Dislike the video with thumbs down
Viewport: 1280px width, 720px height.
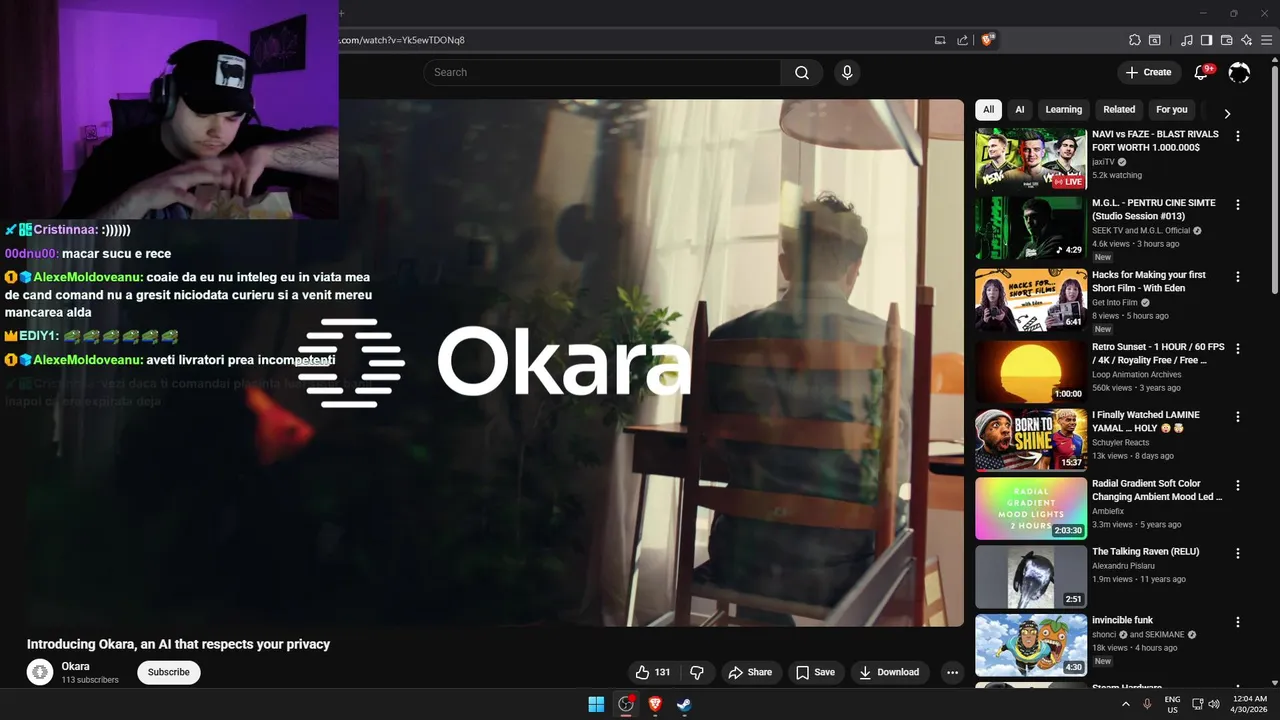click(x=698, y=672)
